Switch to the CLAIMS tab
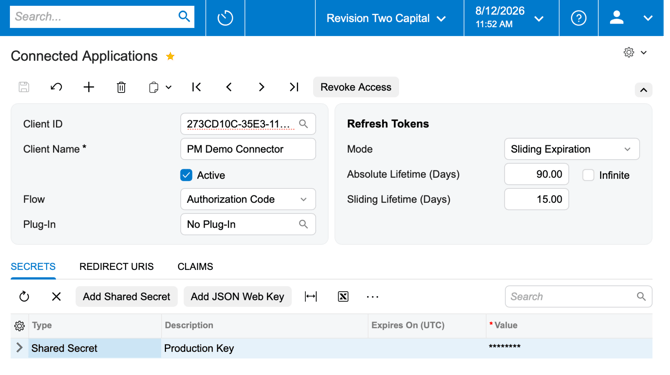Image resolution: width=670 pixels, height=375 pixels. tap(195, 267)
